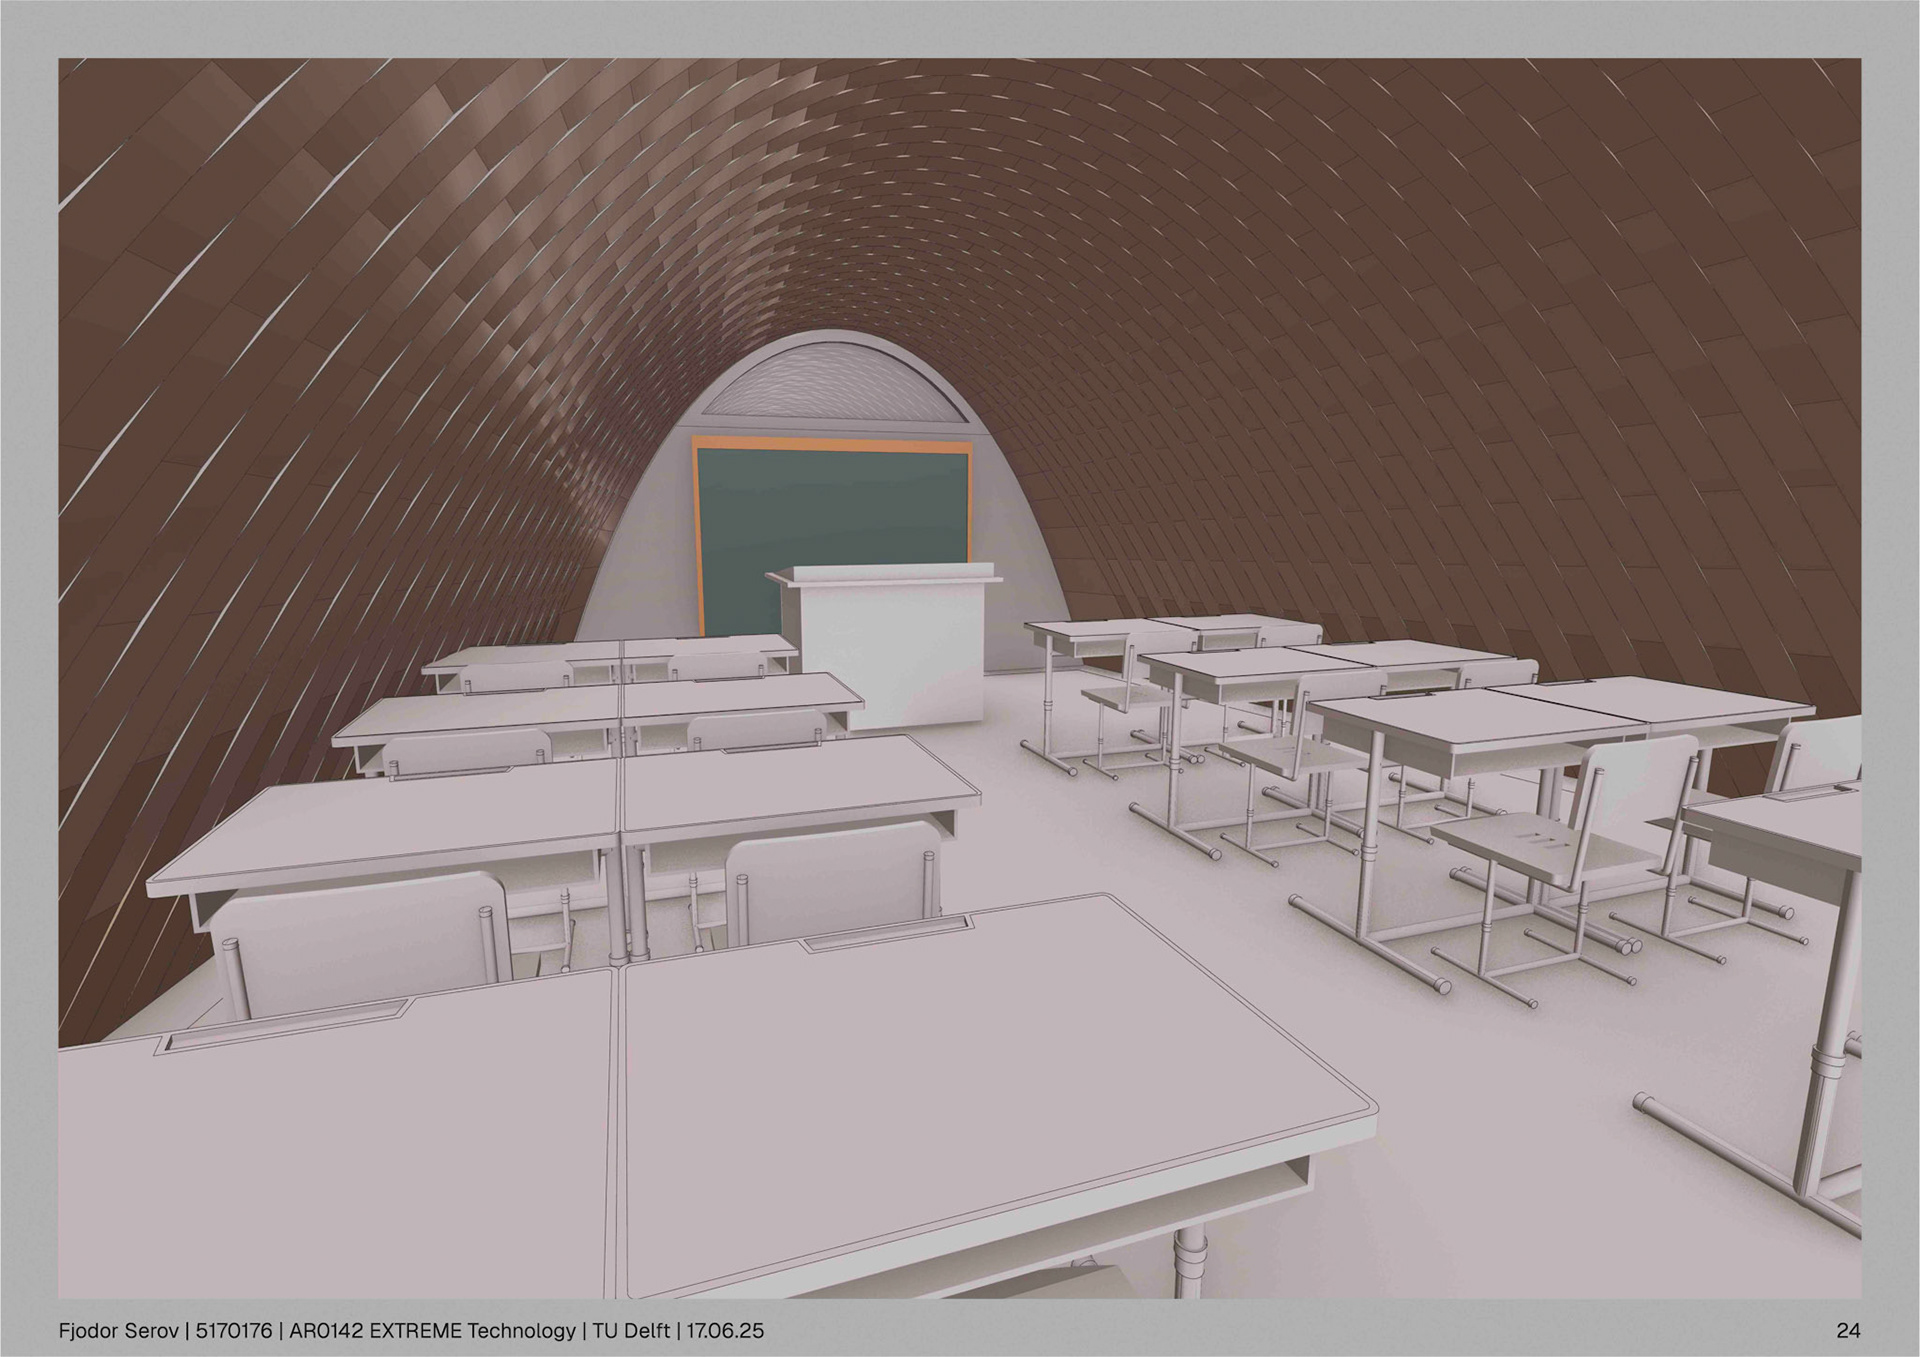Click the student number 5170176 in footer
The height and width of the screenshot is (1357, 1920).
tap(234, 1331)
